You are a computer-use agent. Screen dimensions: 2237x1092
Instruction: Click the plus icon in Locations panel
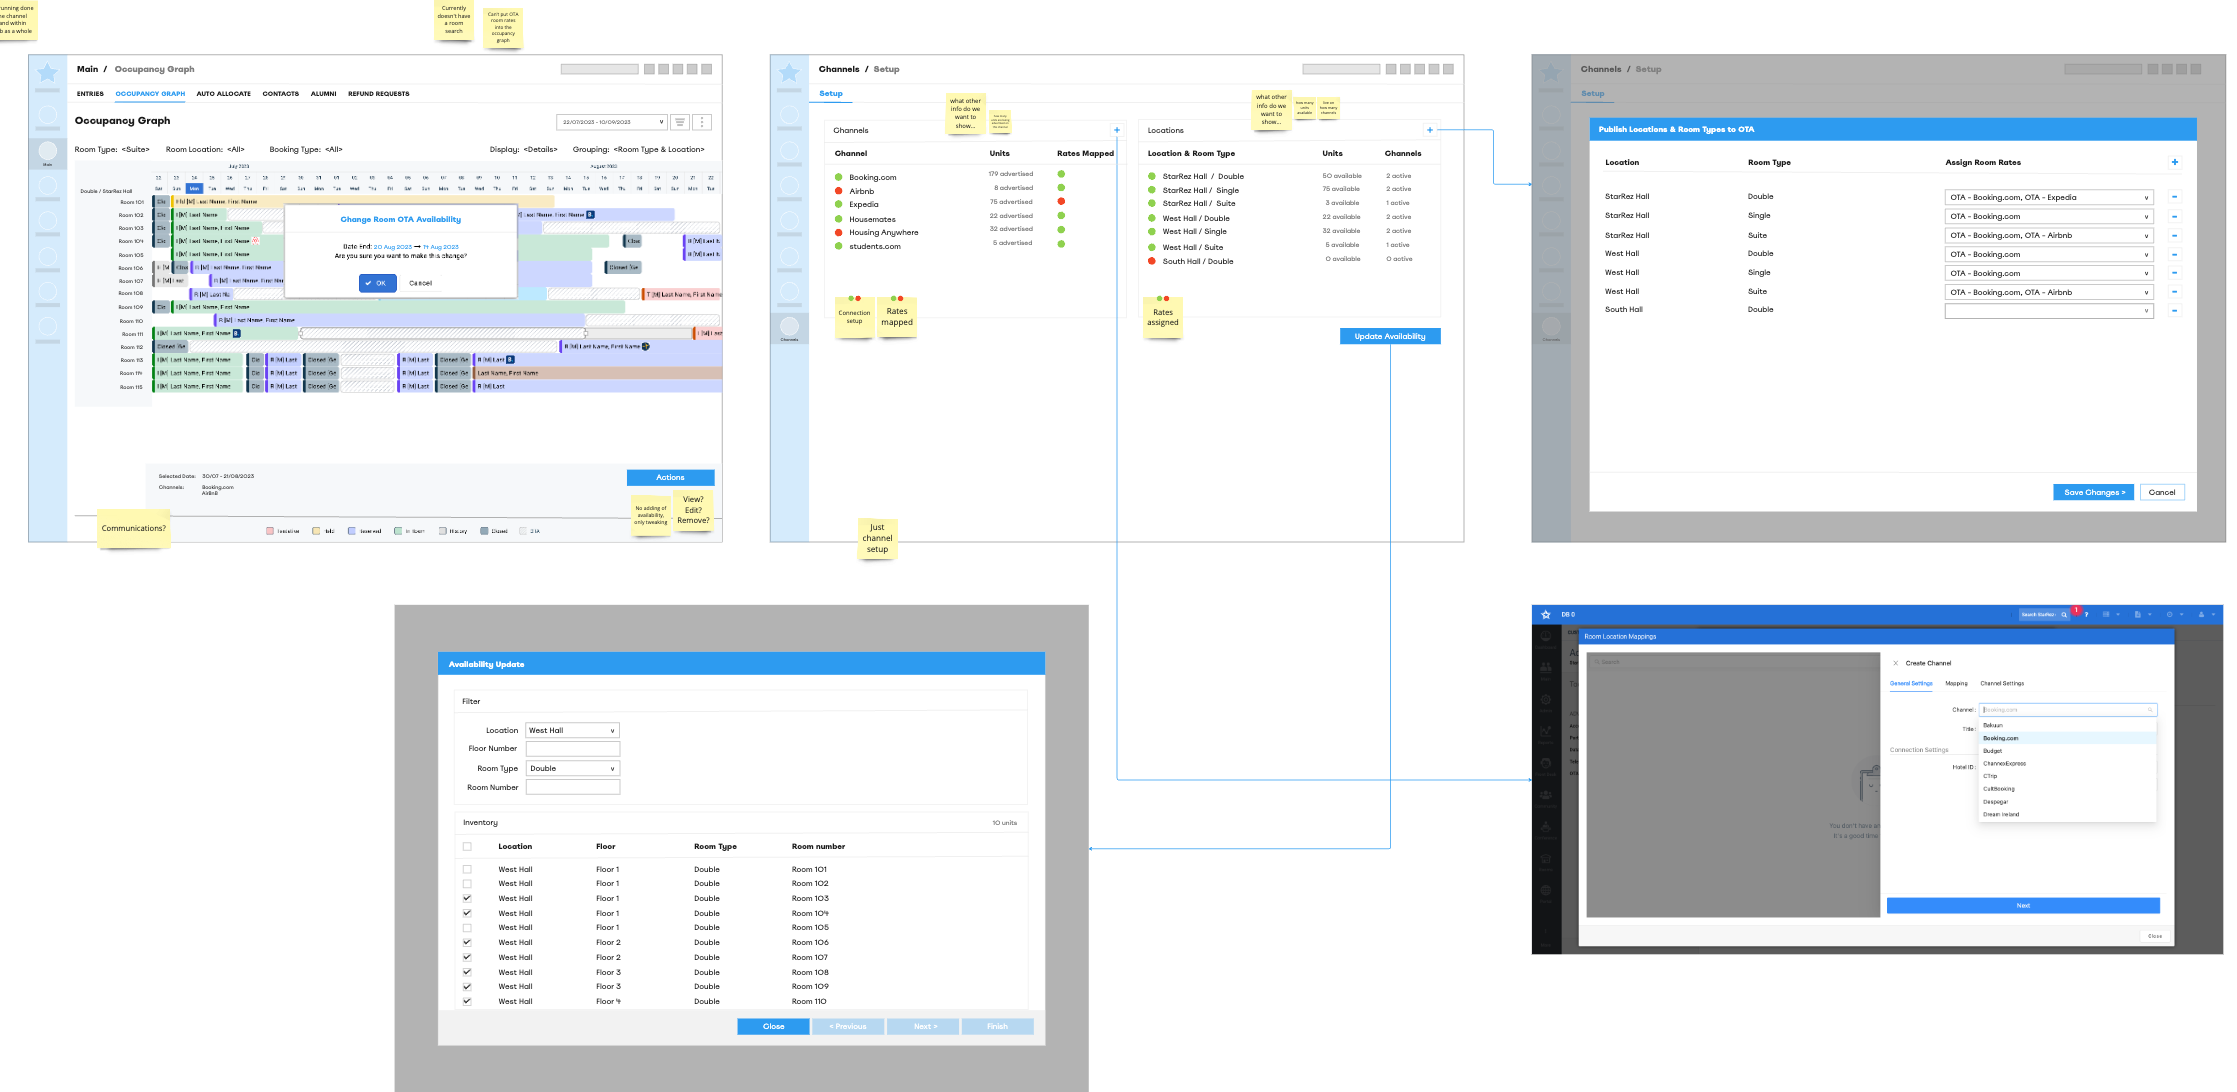pos(1429,130)
